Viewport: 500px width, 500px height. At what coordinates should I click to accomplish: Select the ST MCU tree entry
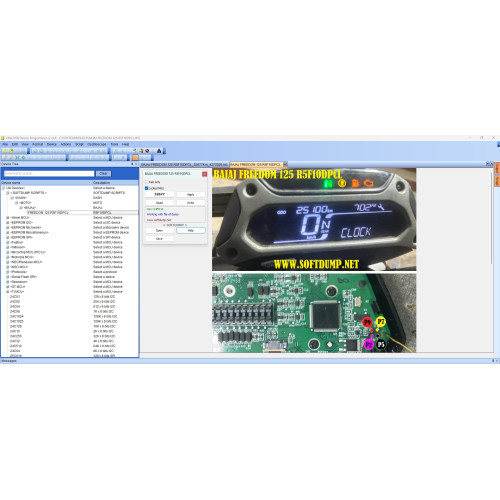(18, 287)
